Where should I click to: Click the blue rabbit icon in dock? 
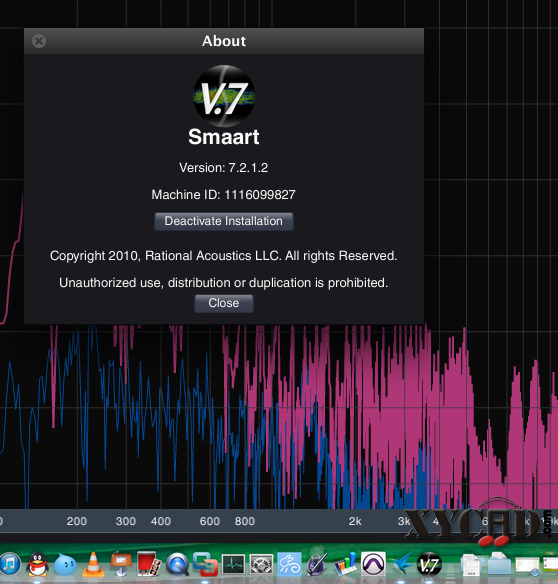pos(289,564)
